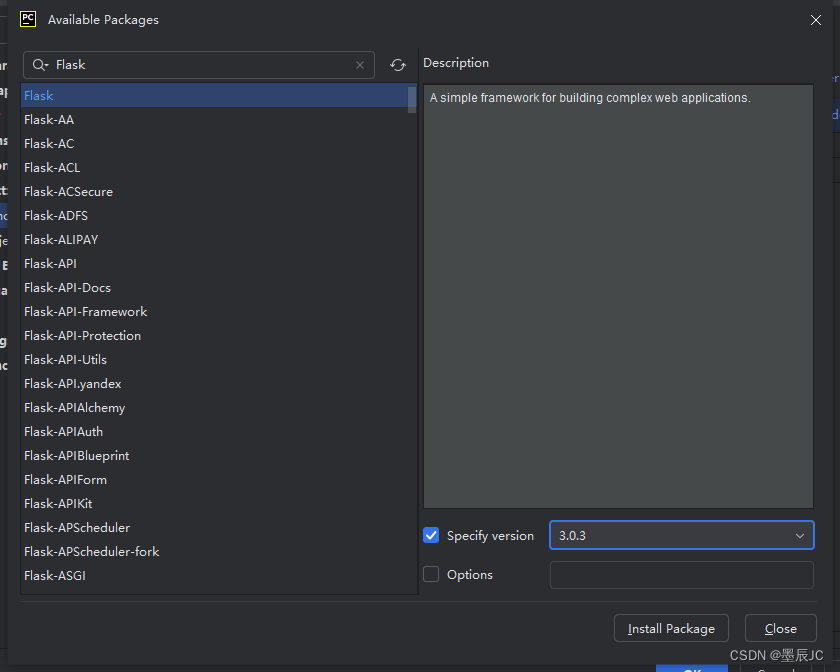The image size is (840, 672).
Task: Clear the Flask search text
Action: 360,65
